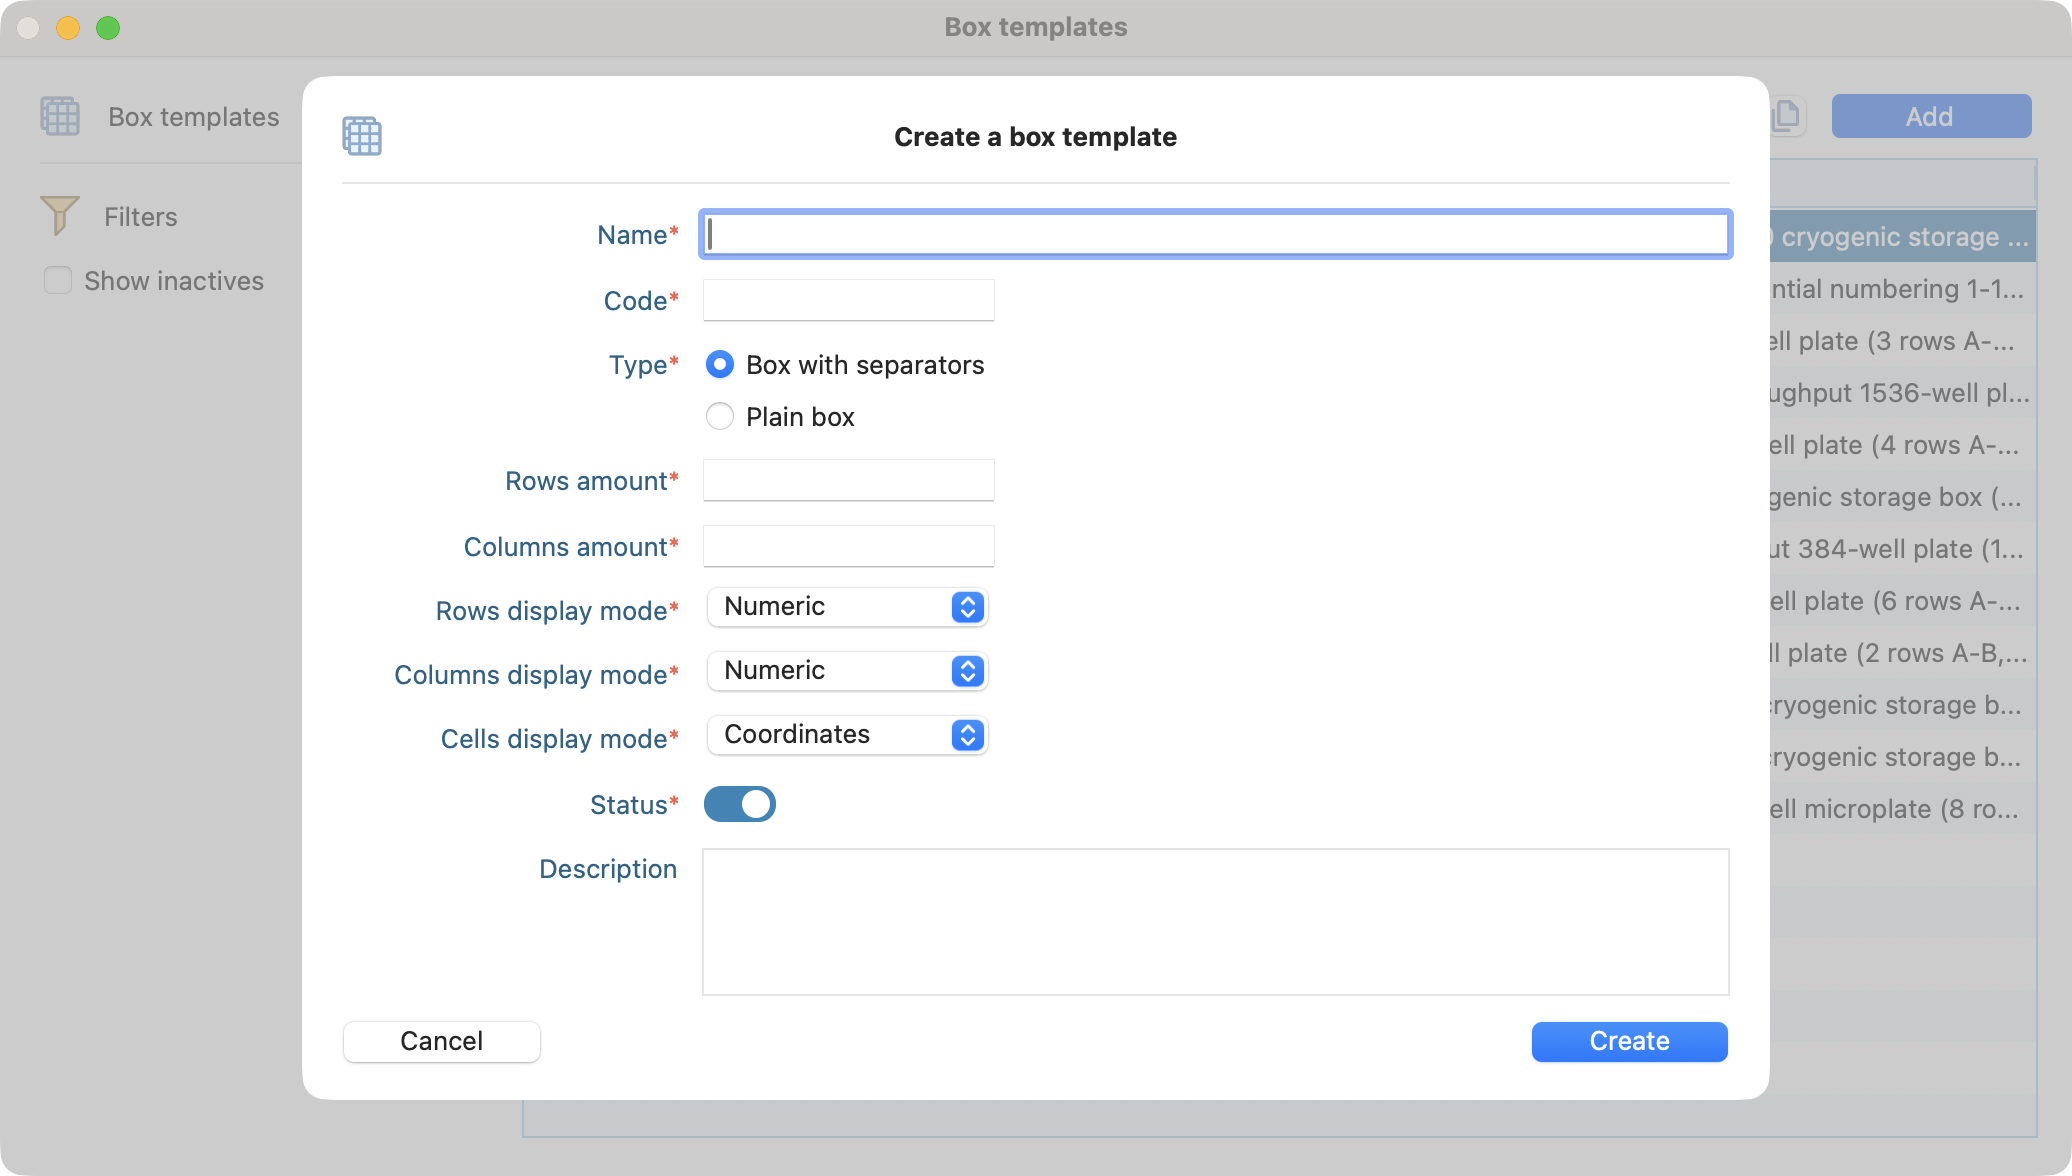Click into the Code field
Image resolution: width=2072 pixels, height=1176 pixels.
pyautogui.click(x=848, y=300)
